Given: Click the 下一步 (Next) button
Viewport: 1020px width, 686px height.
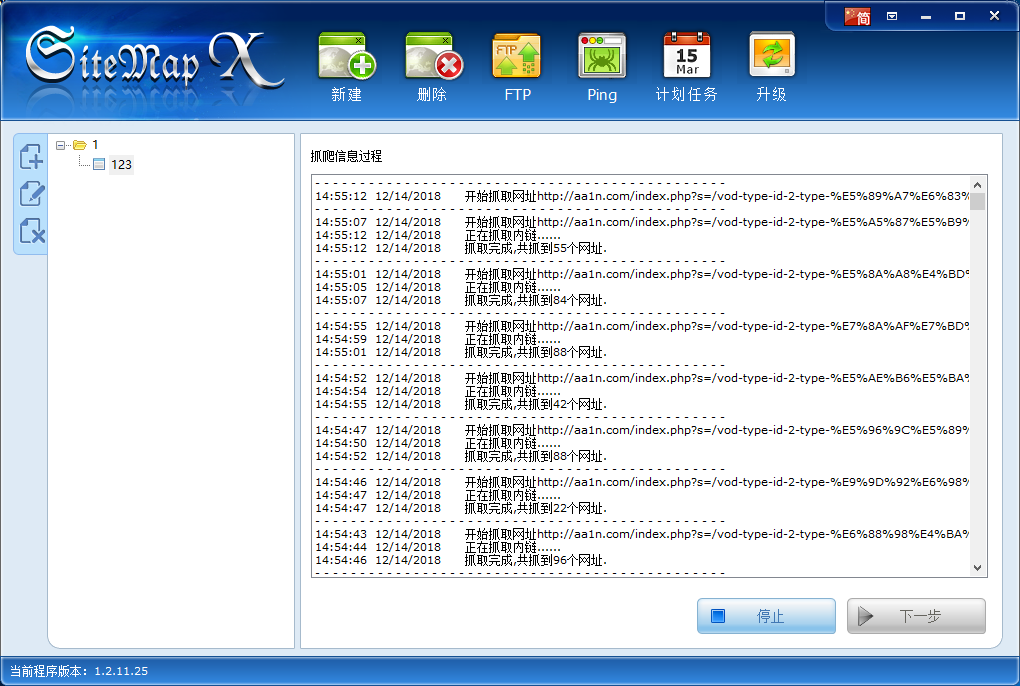Looking at the screenshot, I should pos(916,616).
